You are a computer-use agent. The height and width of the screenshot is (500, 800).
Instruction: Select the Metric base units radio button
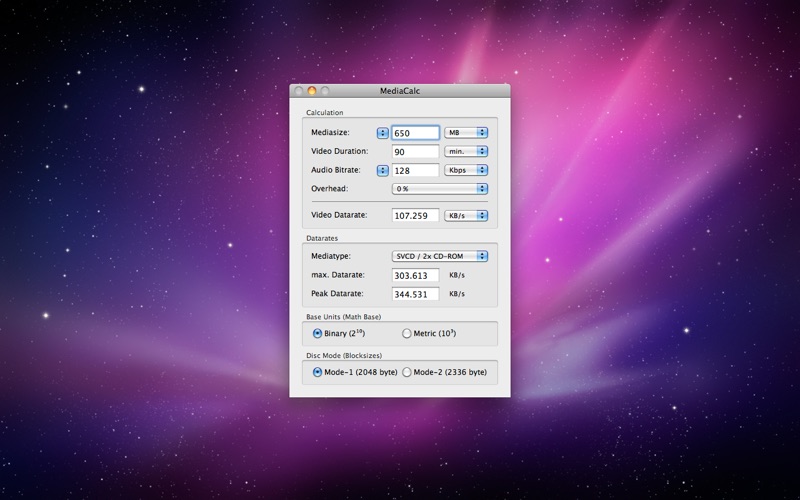(x=407, y=333)
